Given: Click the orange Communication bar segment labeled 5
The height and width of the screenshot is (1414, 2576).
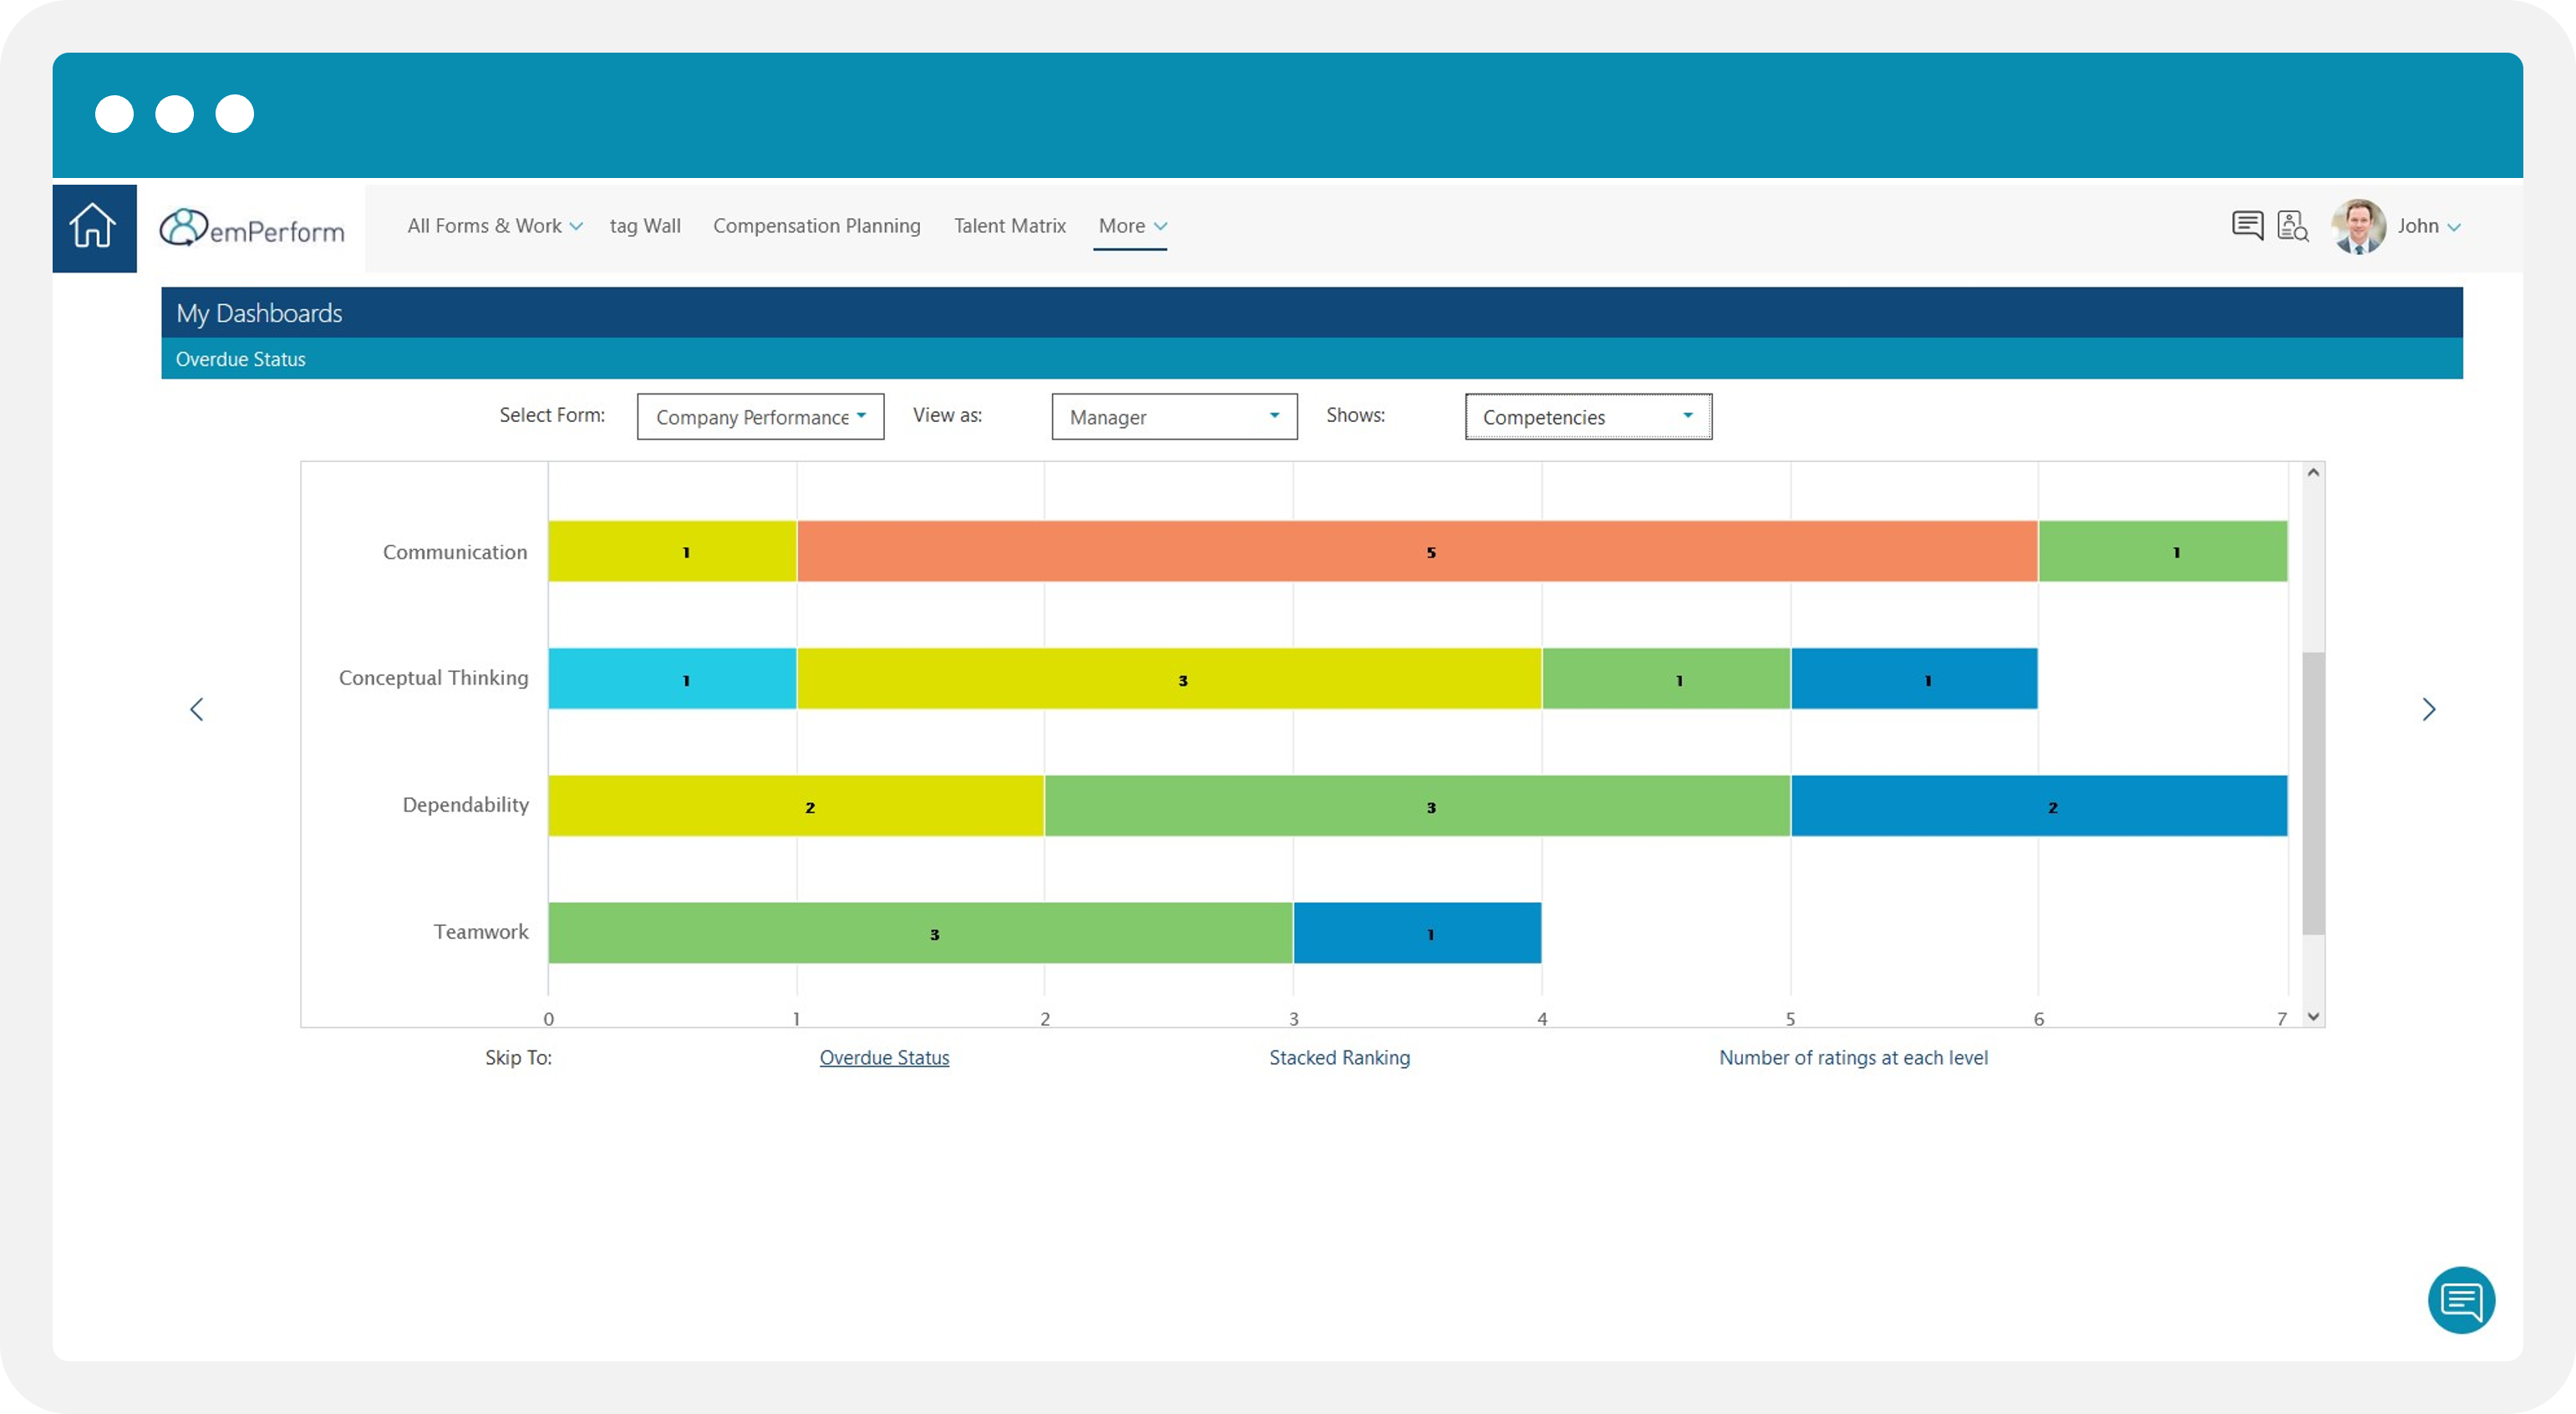Looking at the screenshot, I should click(x=1430, y=551).
